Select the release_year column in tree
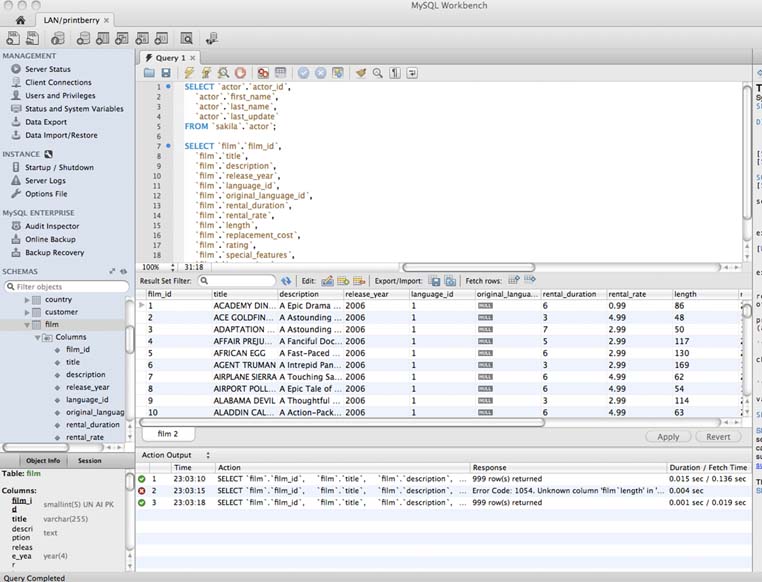The image size is (762, 582). point(87,387)
